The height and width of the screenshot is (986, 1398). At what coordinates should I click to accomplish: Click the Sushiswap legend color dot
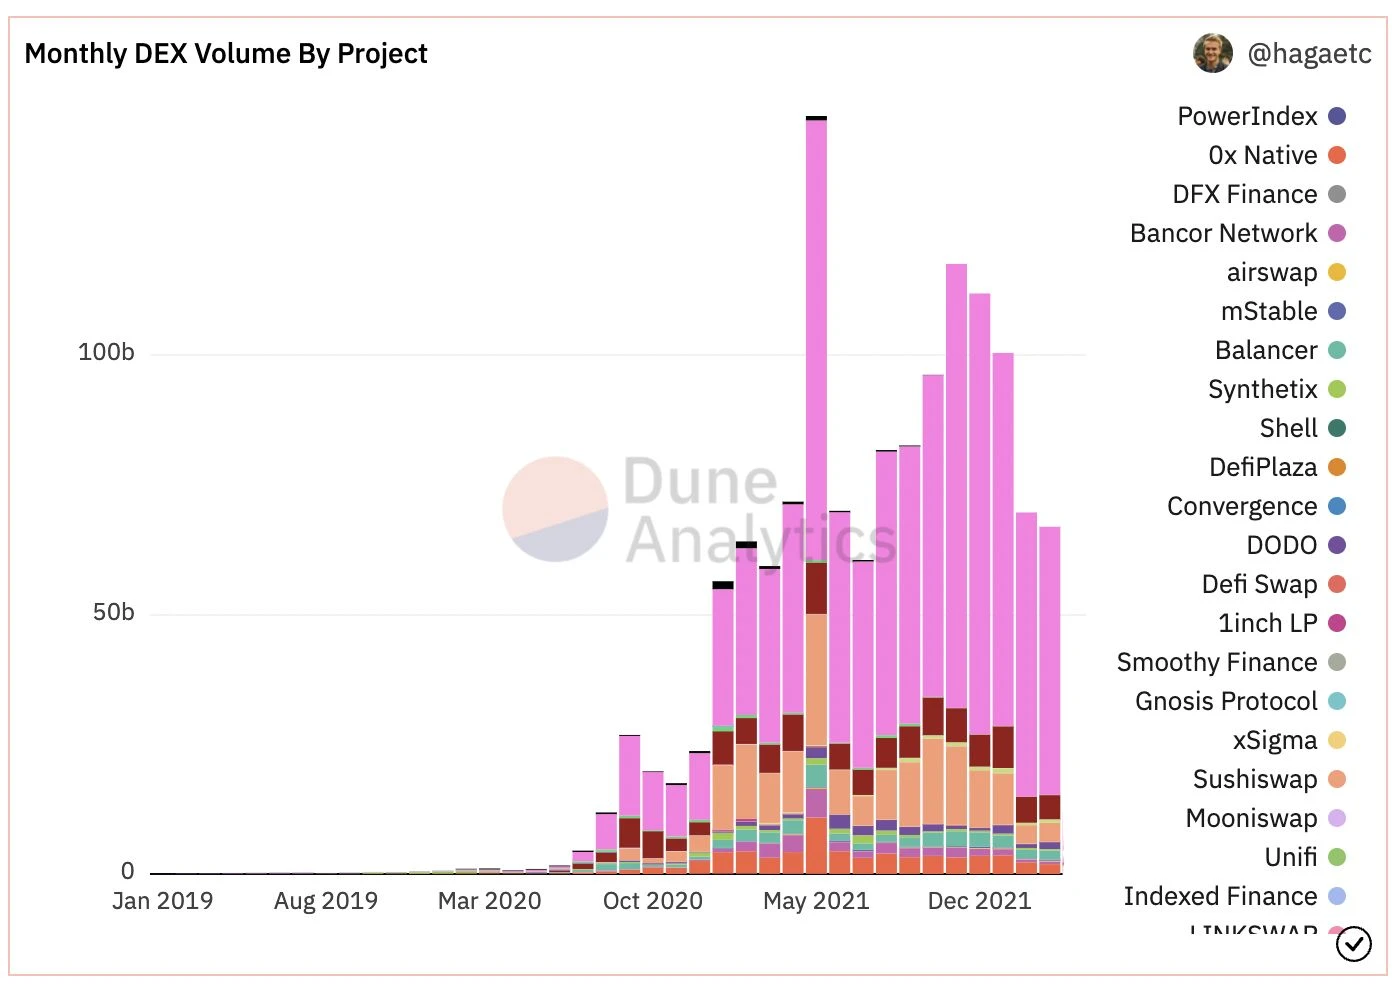1337,780
